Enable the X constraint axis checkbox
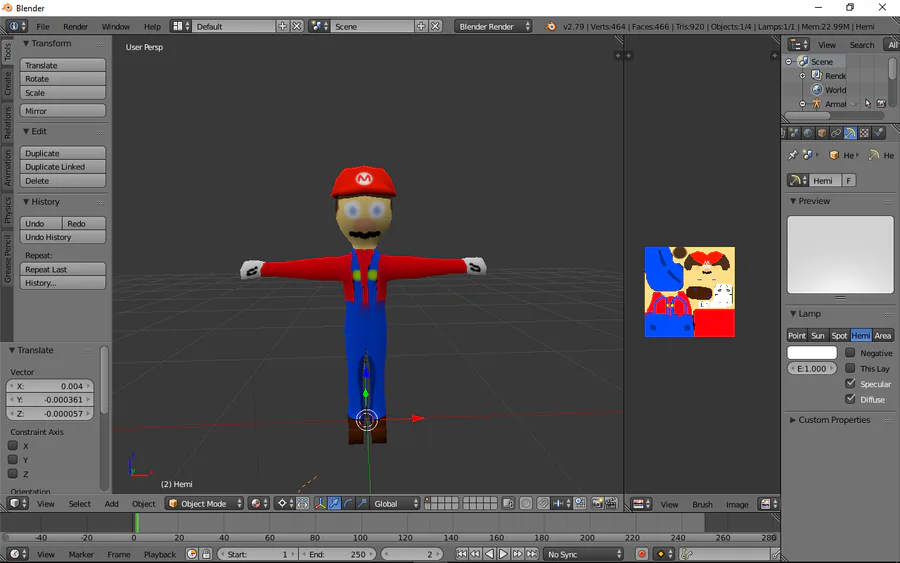The image size is (900, 563). pyautogui.click(x=13, y=445)
